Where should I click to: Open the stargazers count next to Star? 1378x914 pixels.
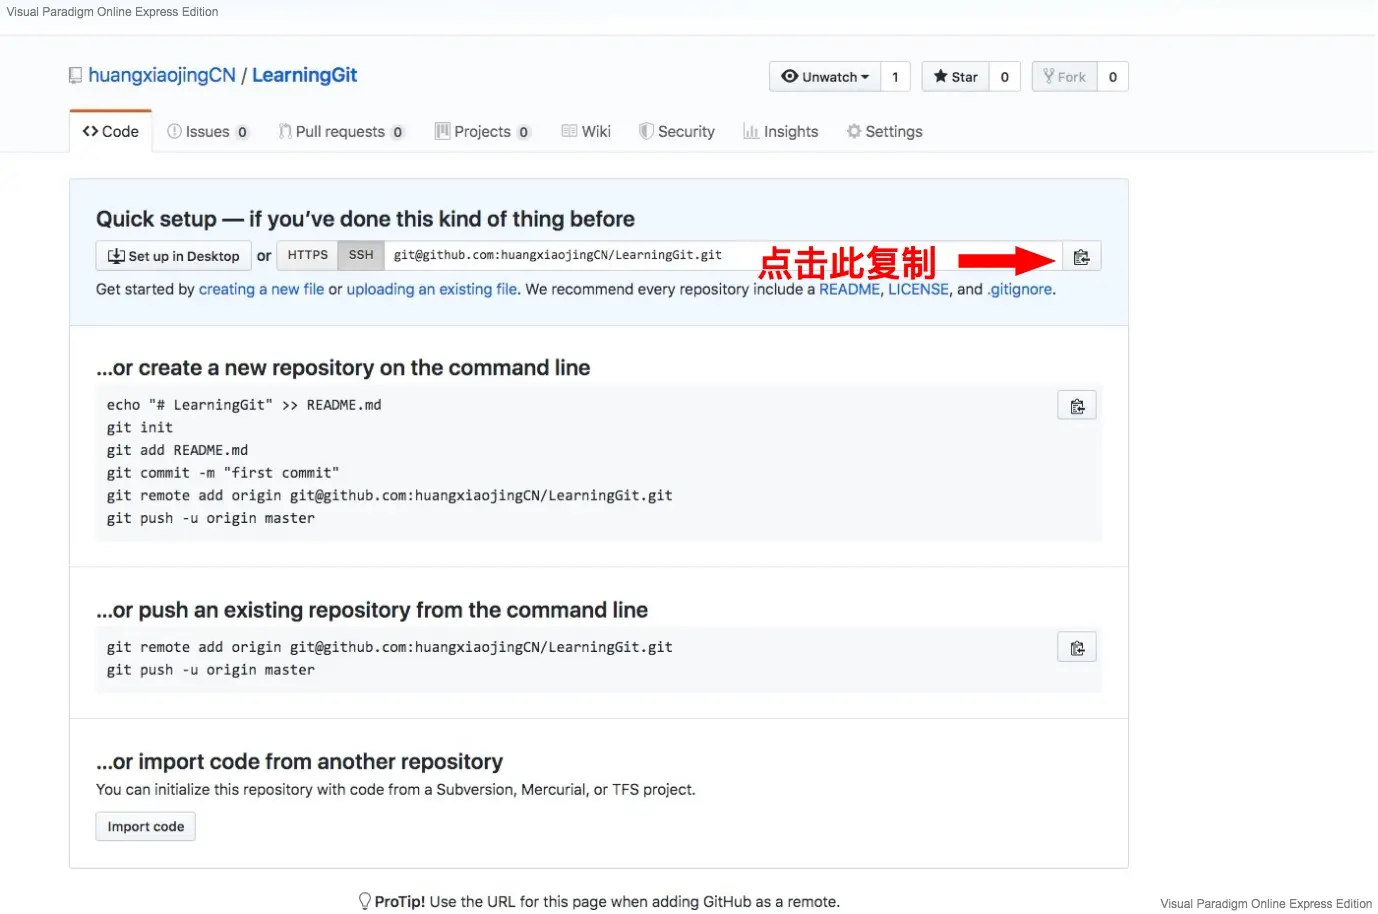click(1005, 77)
